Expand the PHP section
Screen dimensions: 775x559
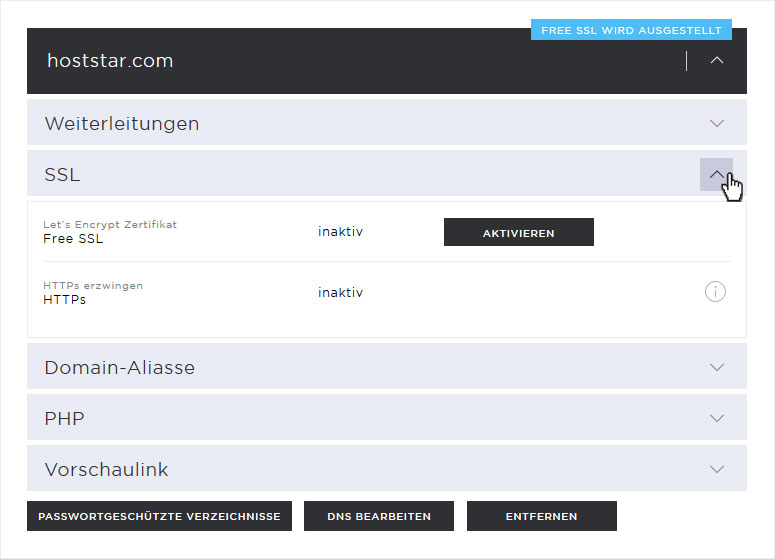coord(717,418)
